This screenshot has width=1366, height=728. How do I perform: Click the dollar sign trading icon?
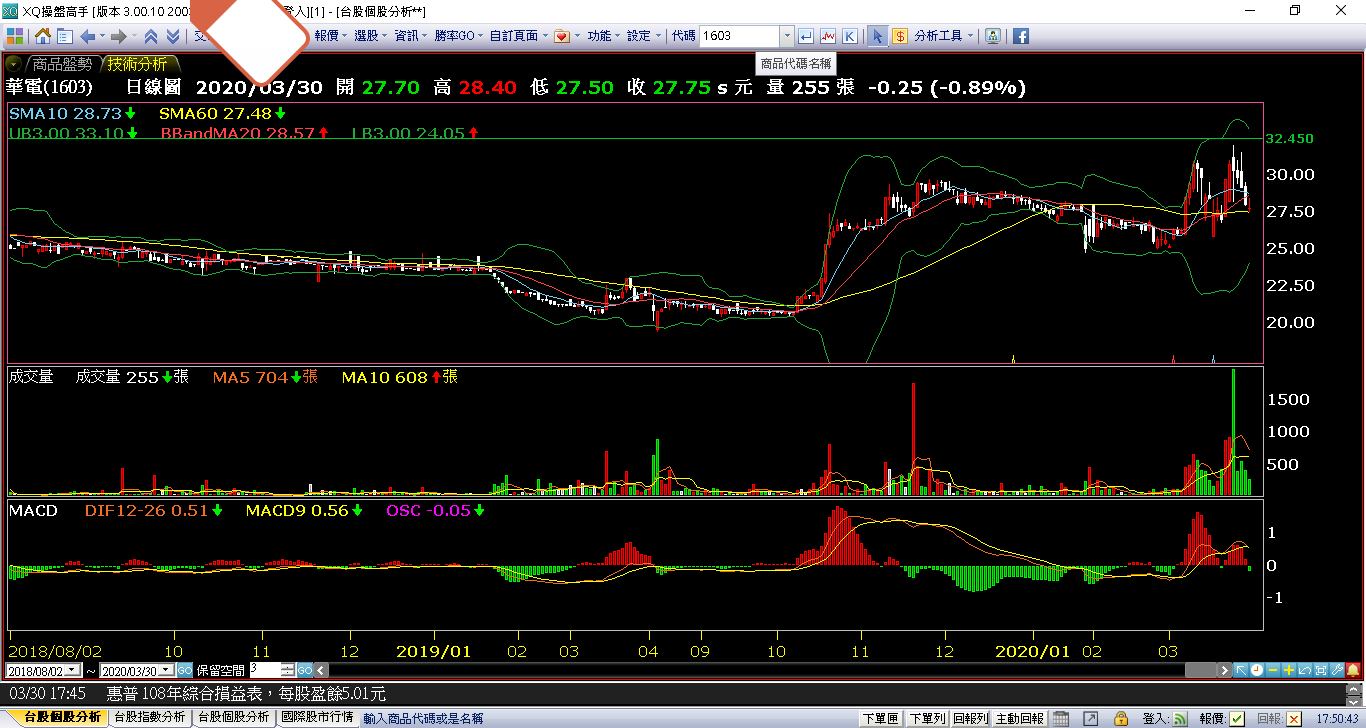(x=899, y=36)
